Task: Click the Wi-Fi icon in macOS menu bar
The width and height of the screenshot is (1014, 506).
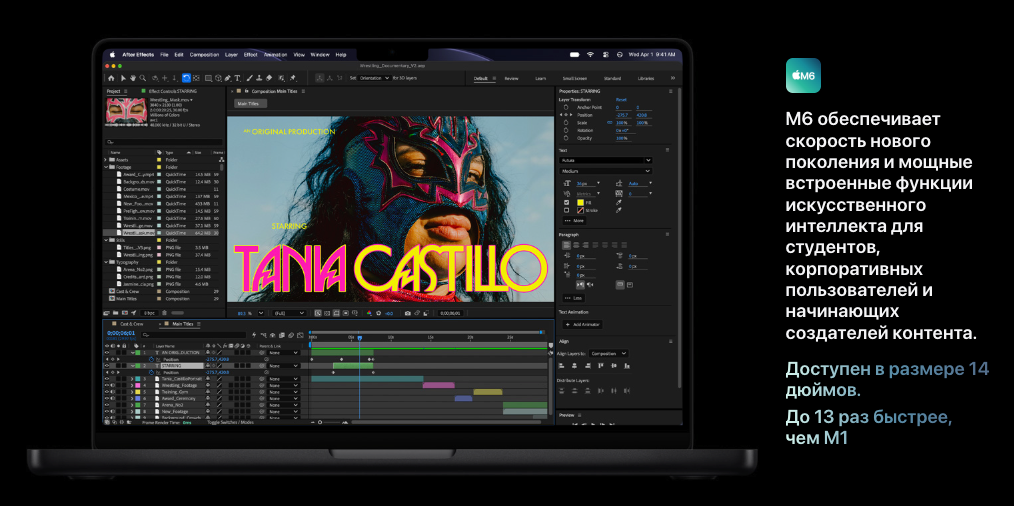Action: pyautogui.click(x=590, y=54)
